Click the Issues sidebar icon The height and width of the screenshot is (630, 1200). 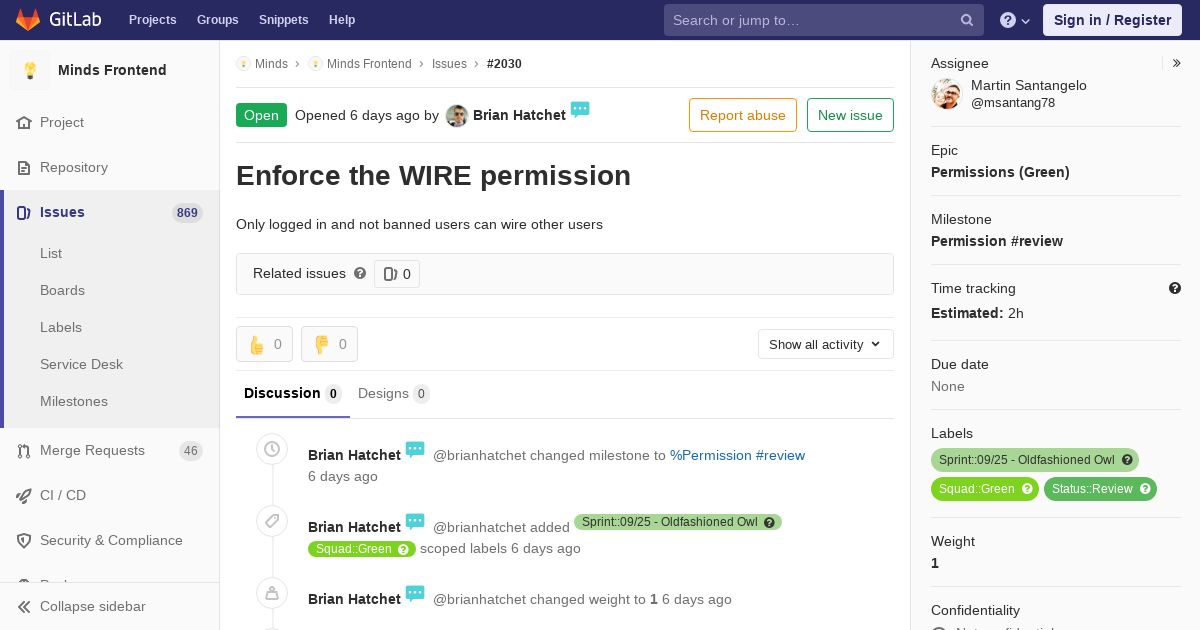pyautogui.click(x=24, y=213)
